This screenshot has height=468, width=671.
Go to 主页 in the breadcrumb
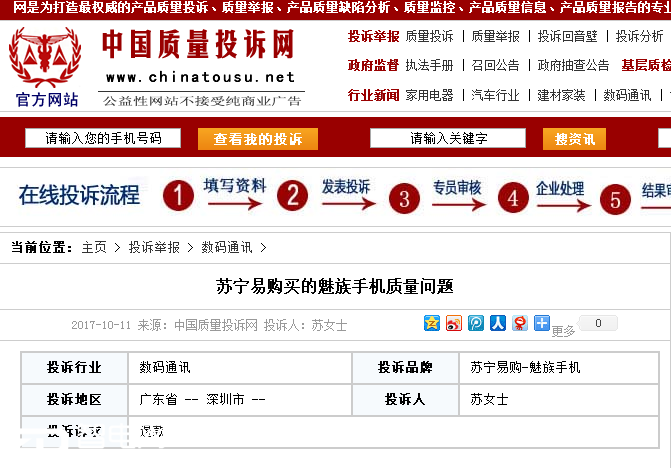point(94,247)
